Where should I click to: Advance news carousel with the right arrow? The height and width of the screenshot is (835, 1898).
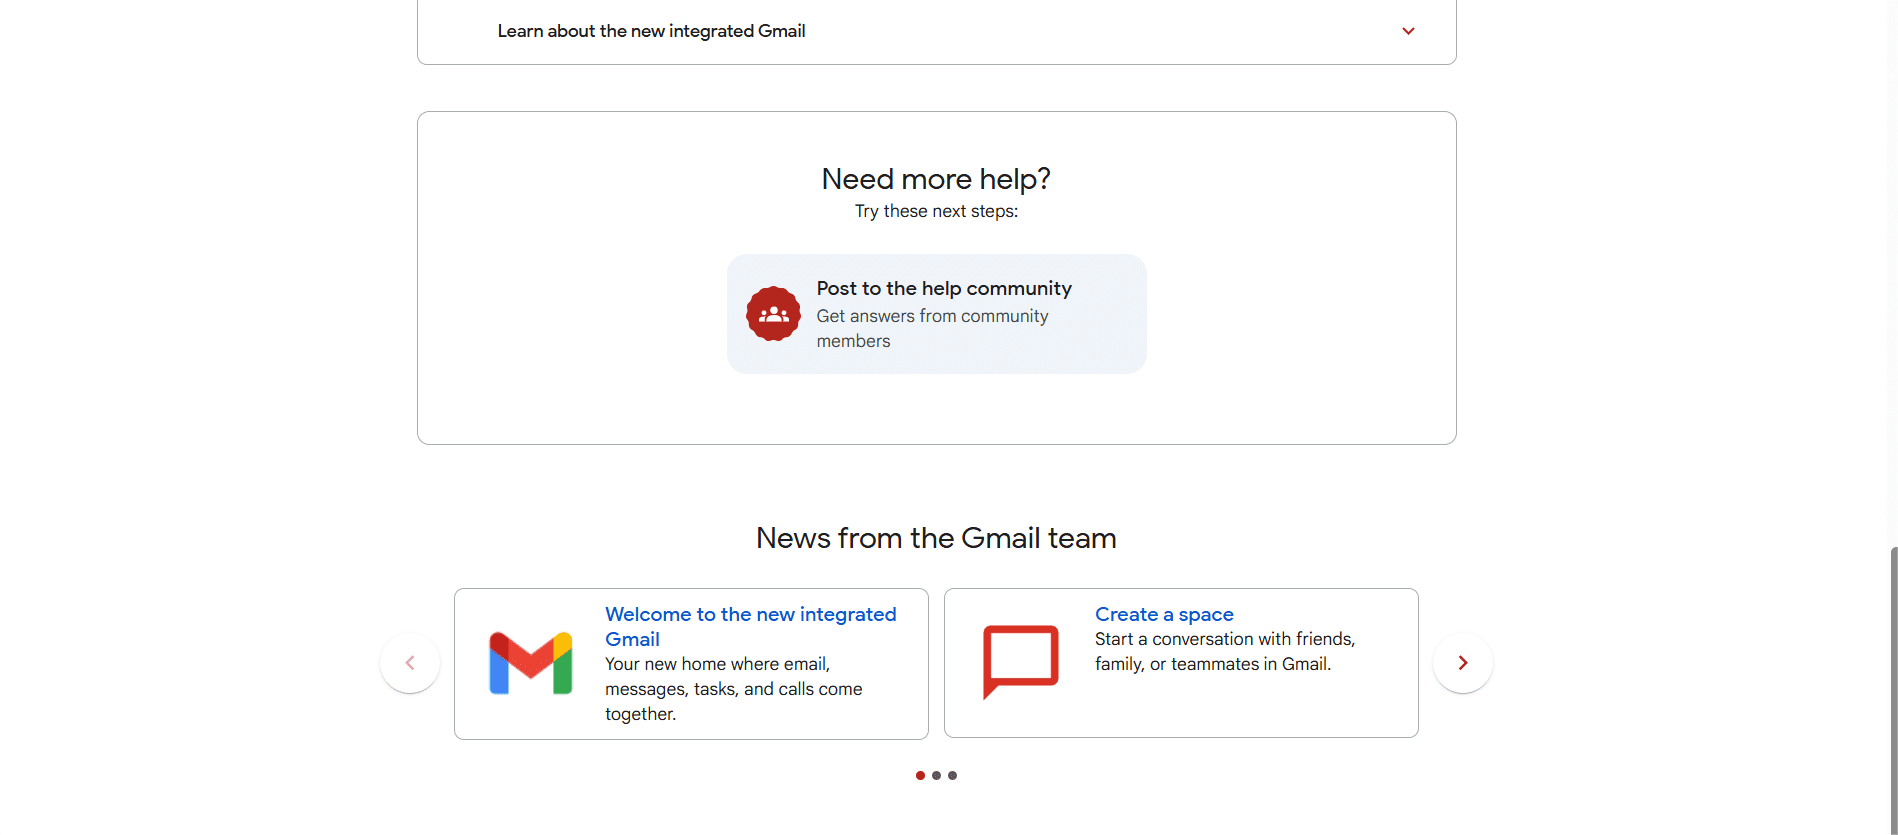1462,663
